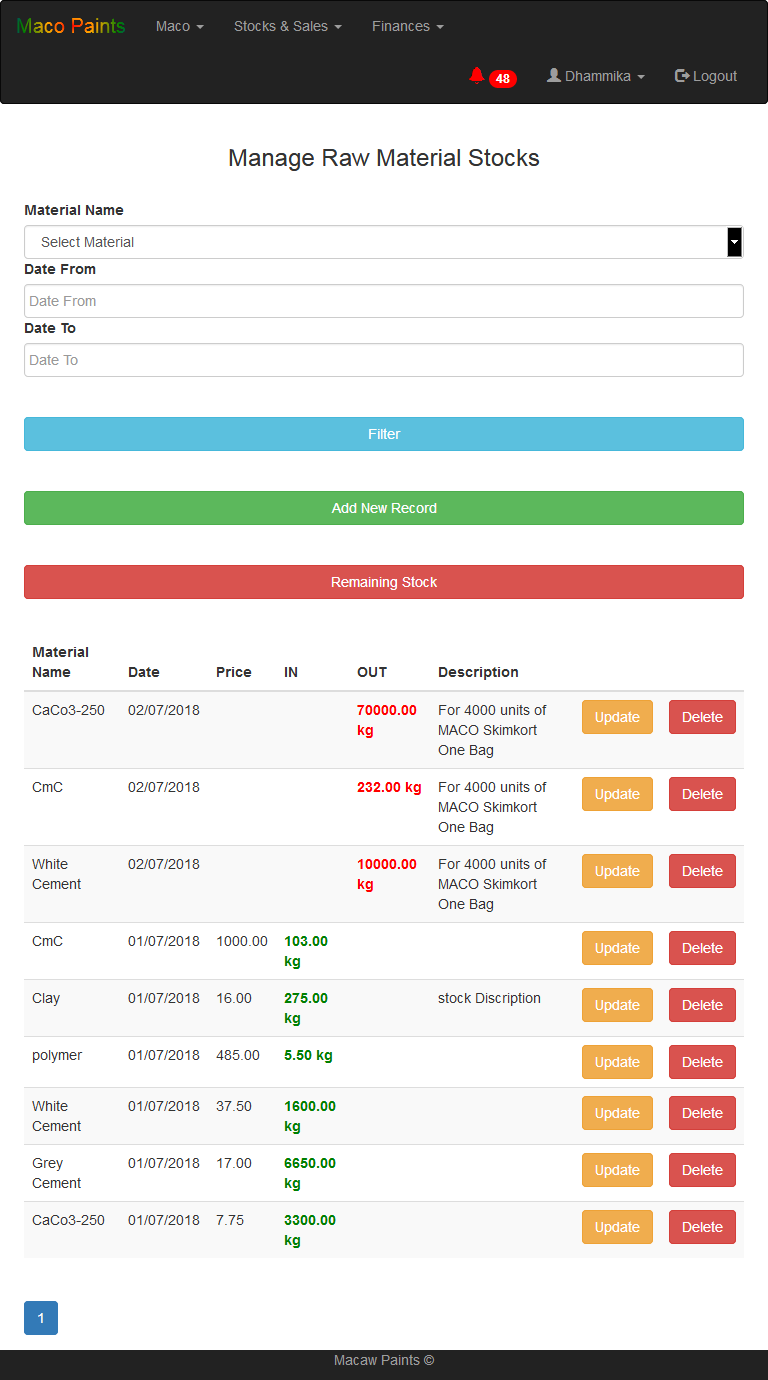Expand the Maco dropdown menu
Viewport: 768px width, 1380px height.
[180, 26]
